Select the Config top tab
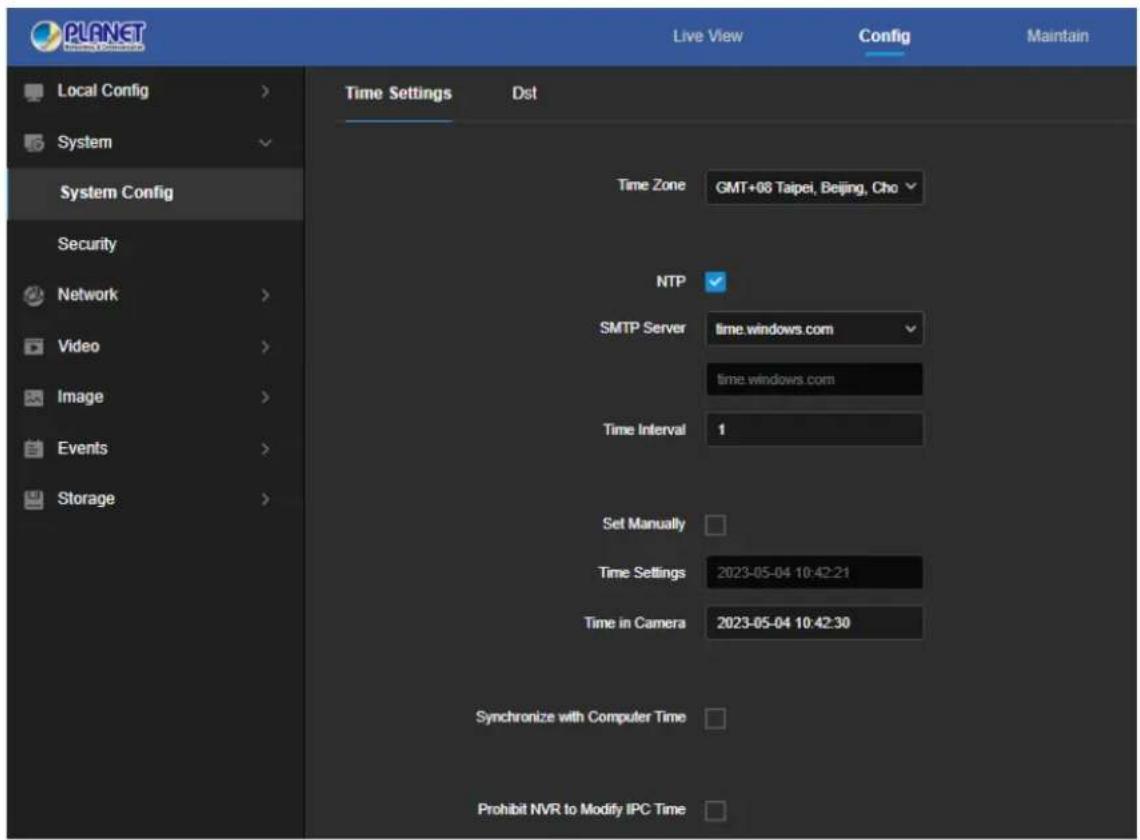 (x=884, y=36)
